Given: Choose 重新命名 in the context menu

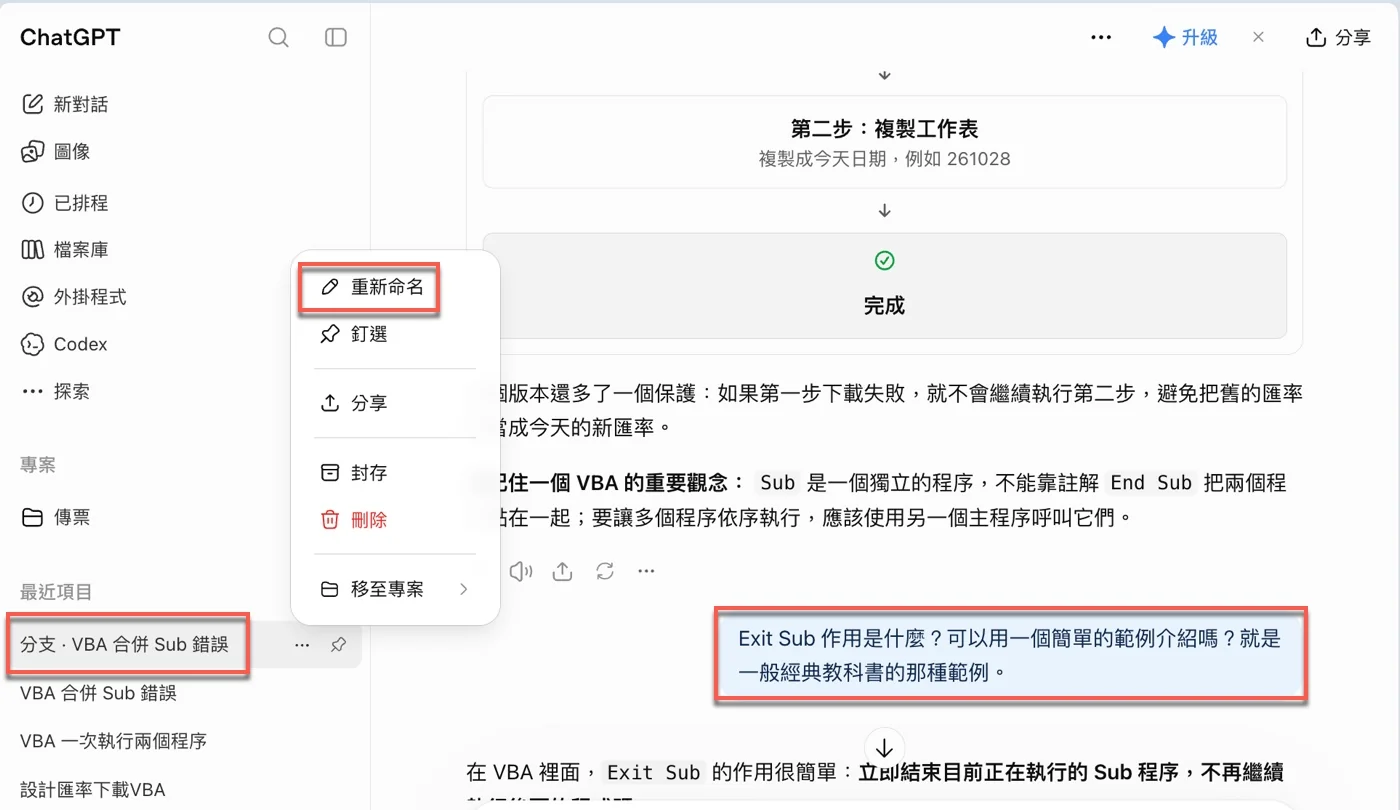Looking at the screenshot, I should coord(372,287).
